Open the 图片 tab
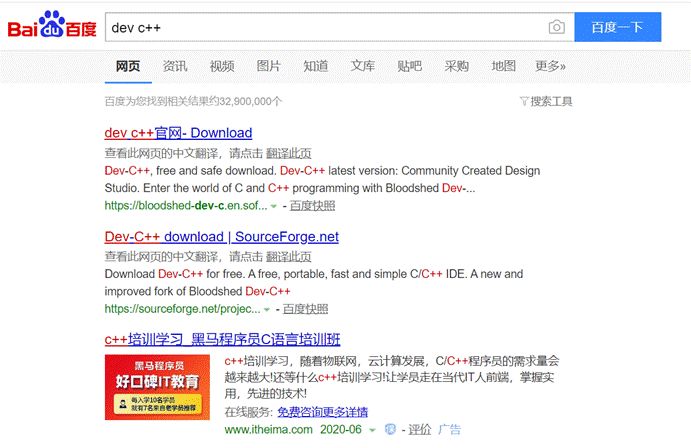691x448 pixels. (269, 67)
